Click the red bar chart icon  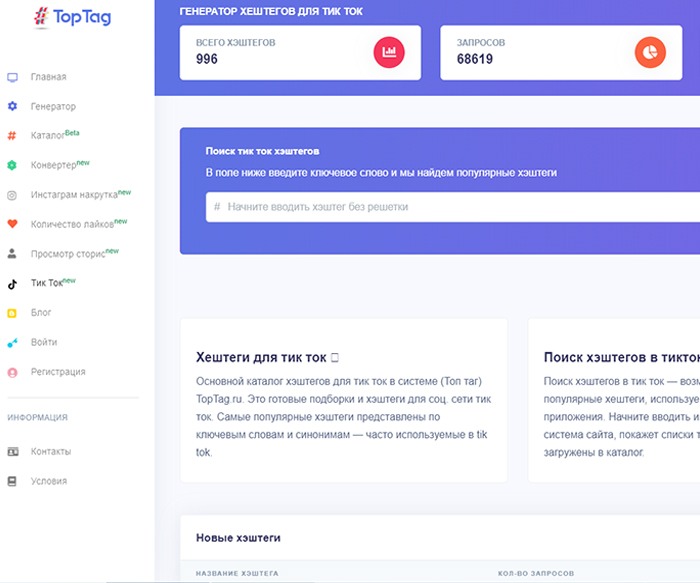389,52
